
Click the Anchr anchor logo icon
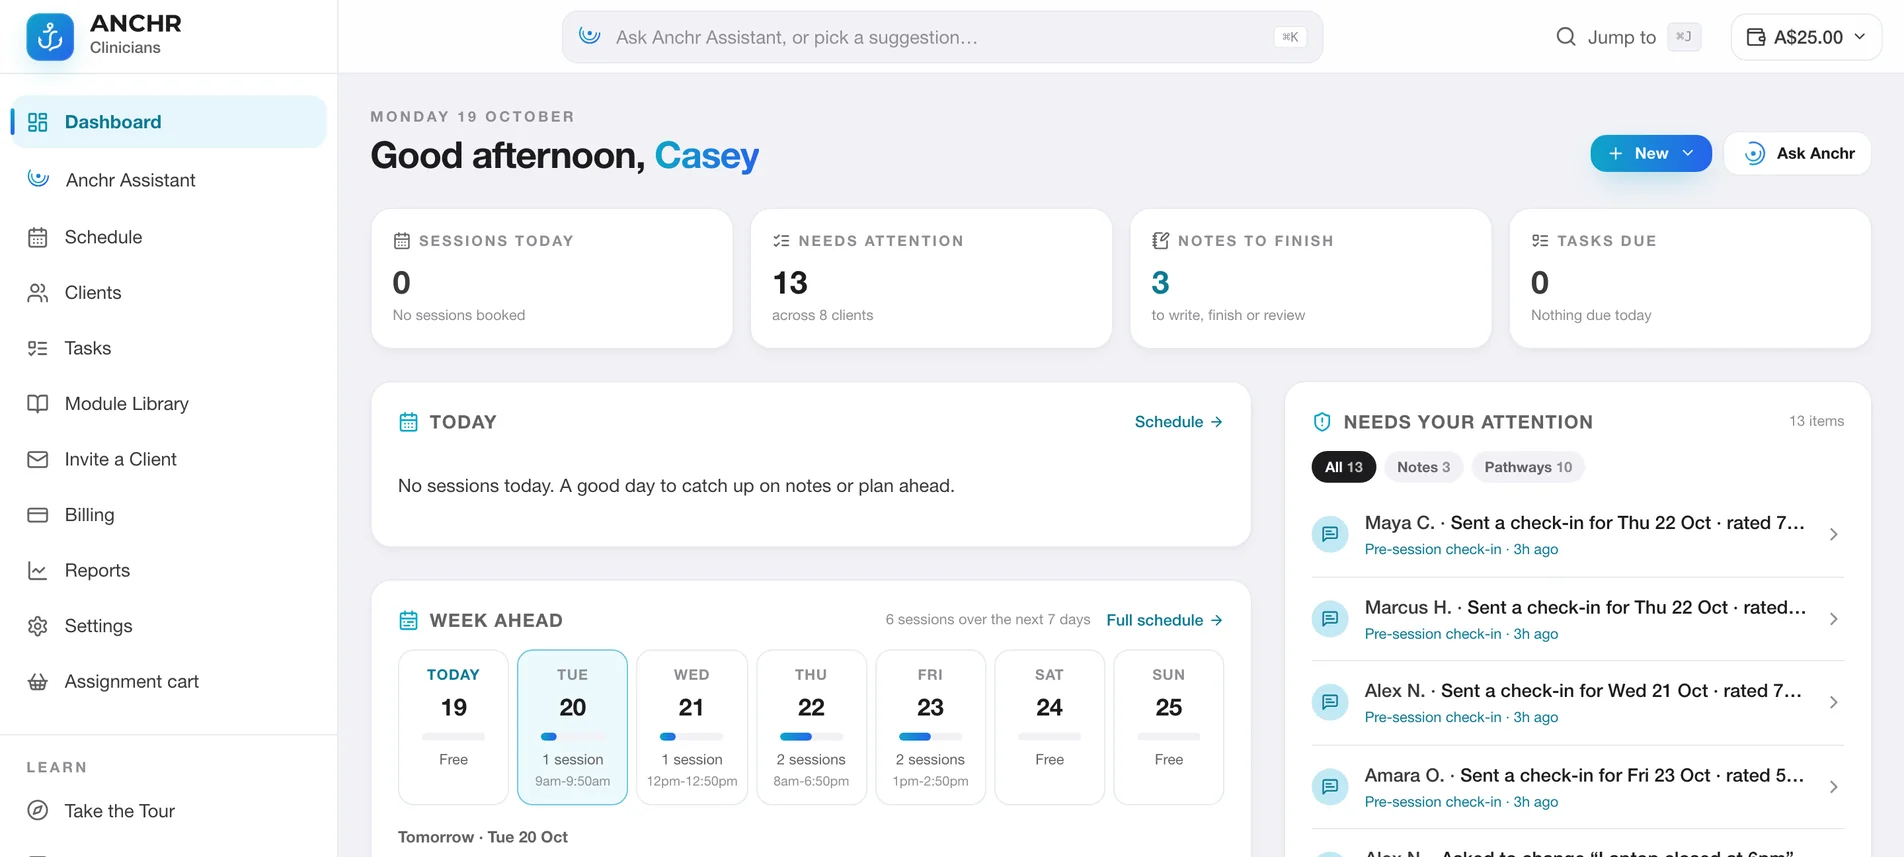click(50, 37)
